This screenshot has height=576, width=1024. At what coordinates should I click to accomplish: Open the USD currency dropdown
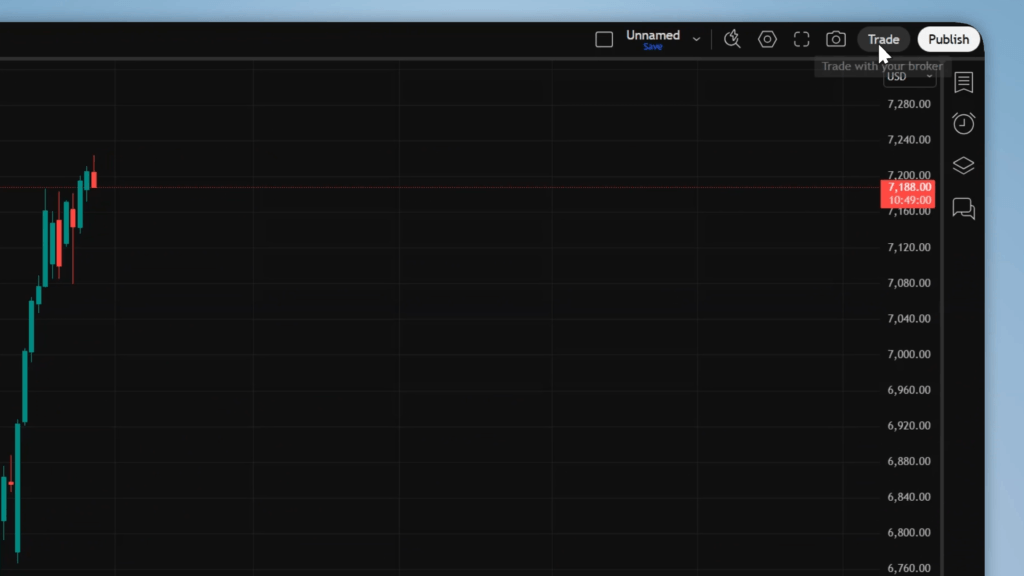pos(909,77)
